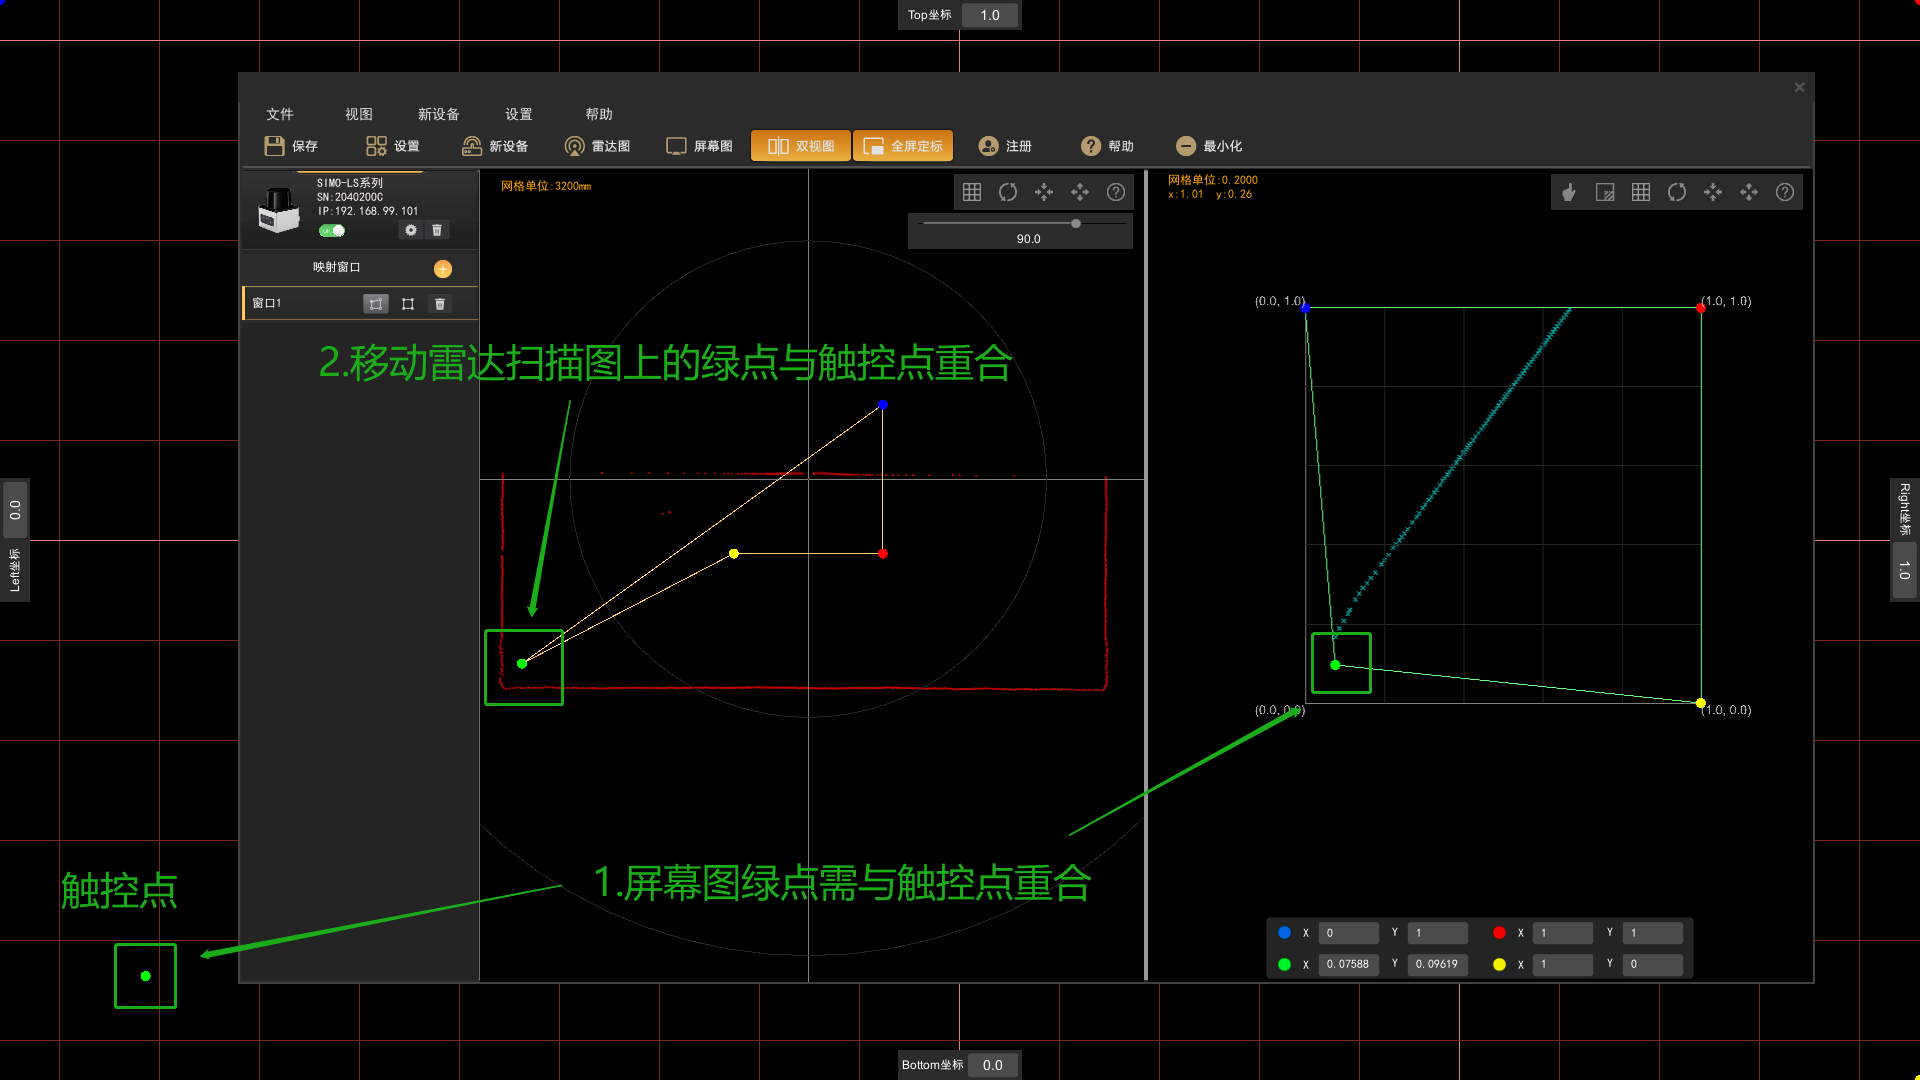Open device settings gear for SIMO-LS radar
The height and width of the screenshot is (1080, 1920).
coord(411,230)
